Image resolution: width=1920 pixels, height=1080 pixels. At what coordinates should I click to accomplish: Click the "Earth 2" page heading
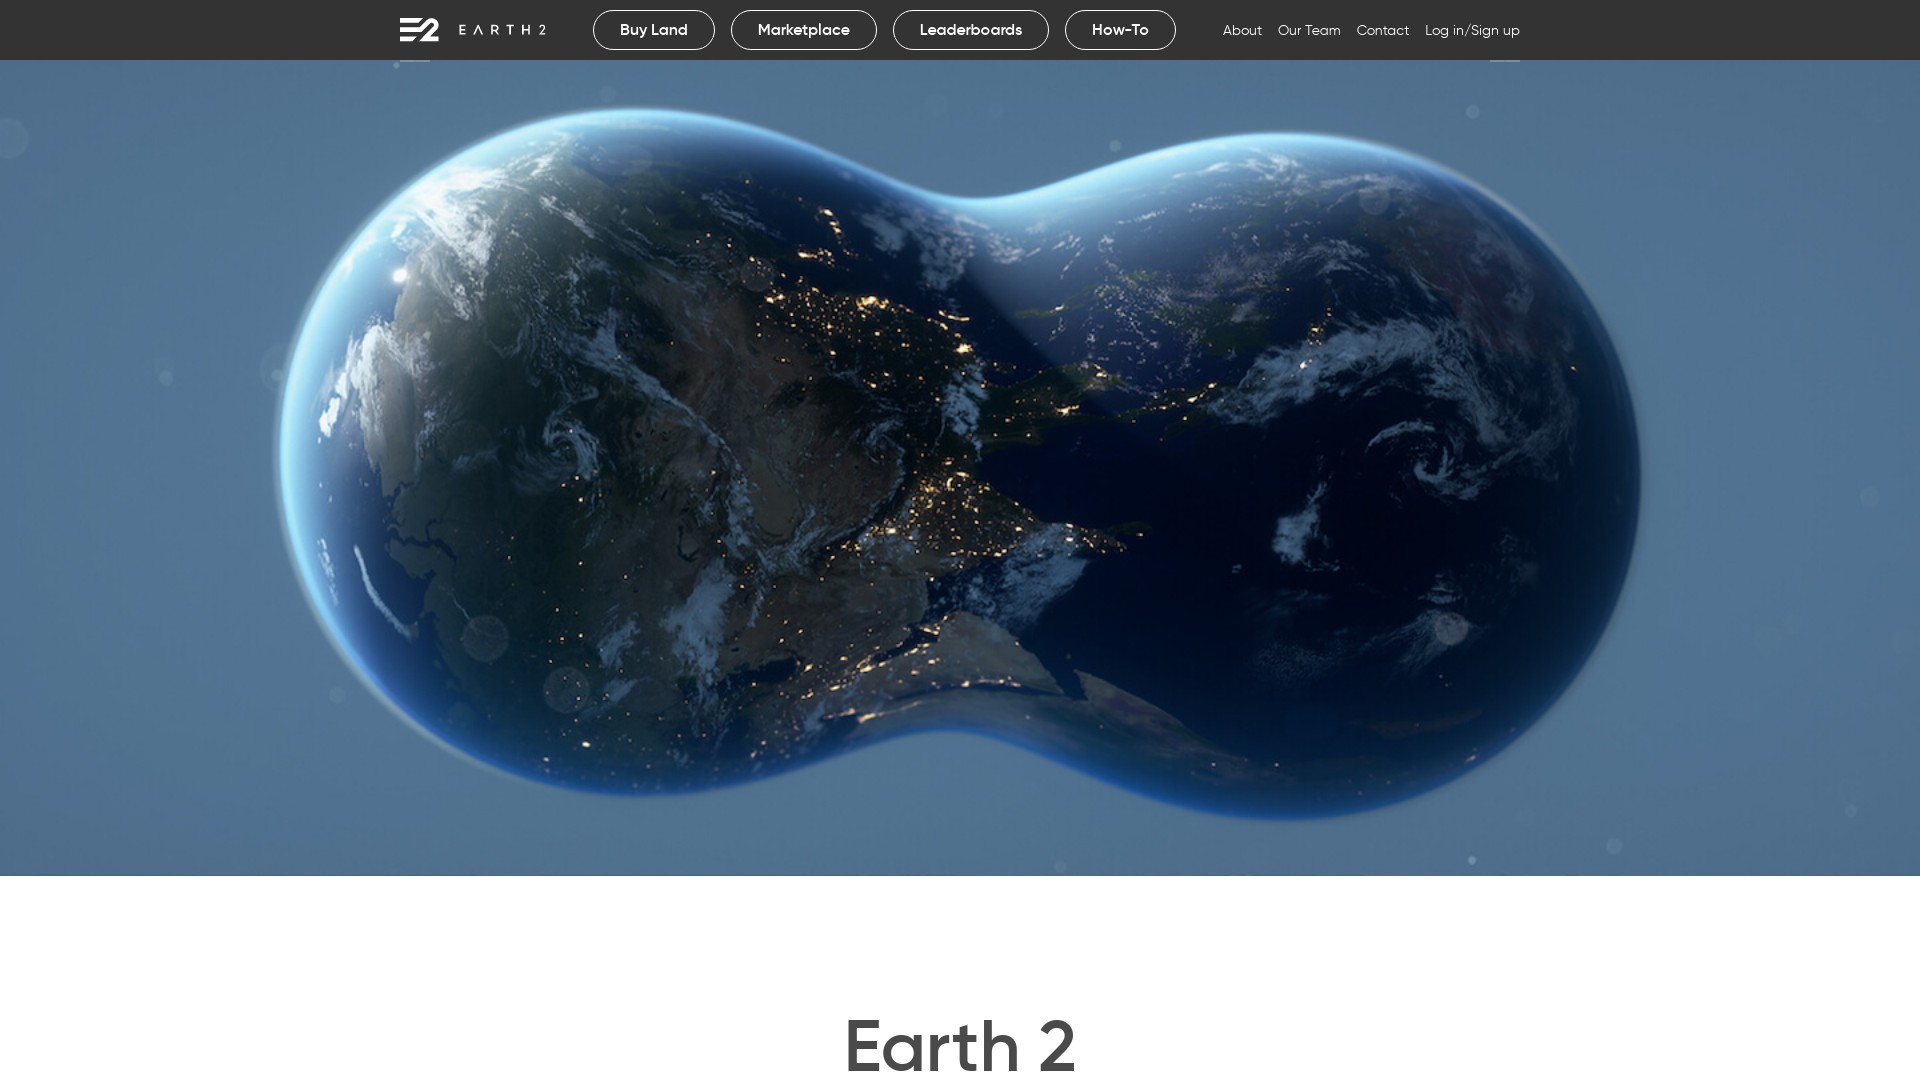(960, 1046)
